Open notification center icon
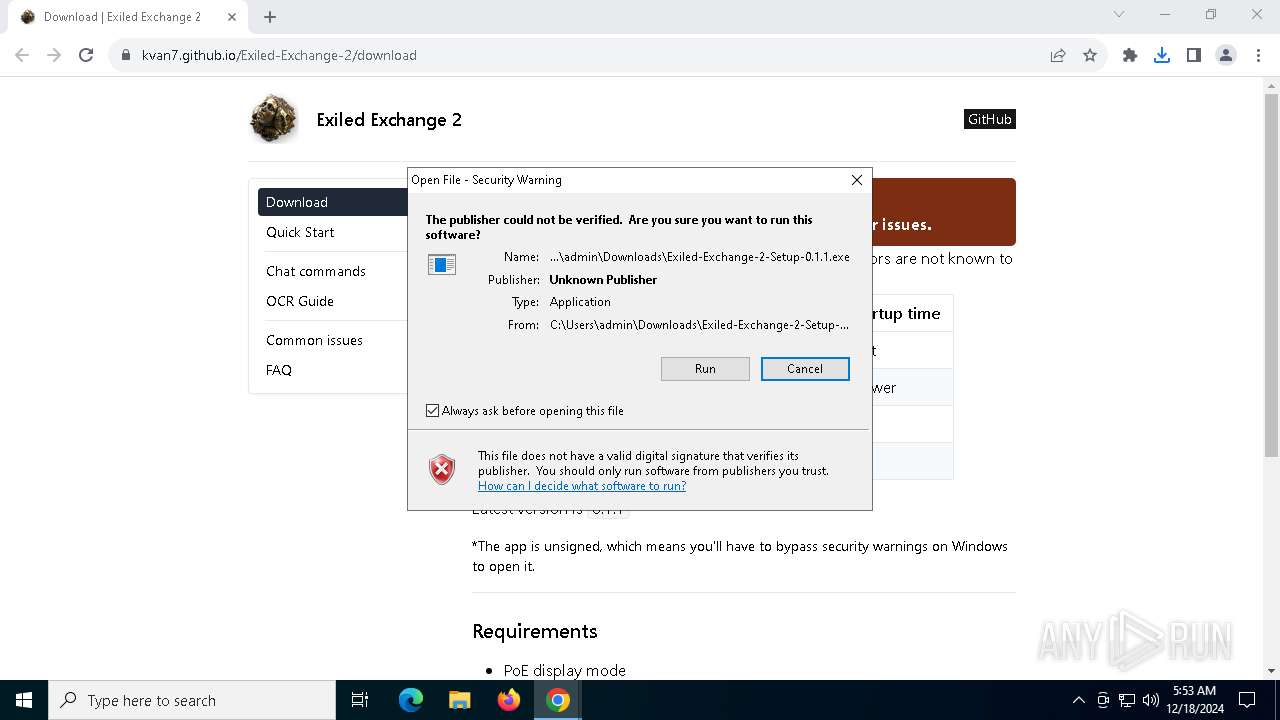1280x720 pixels. [x=1247, y=700]
